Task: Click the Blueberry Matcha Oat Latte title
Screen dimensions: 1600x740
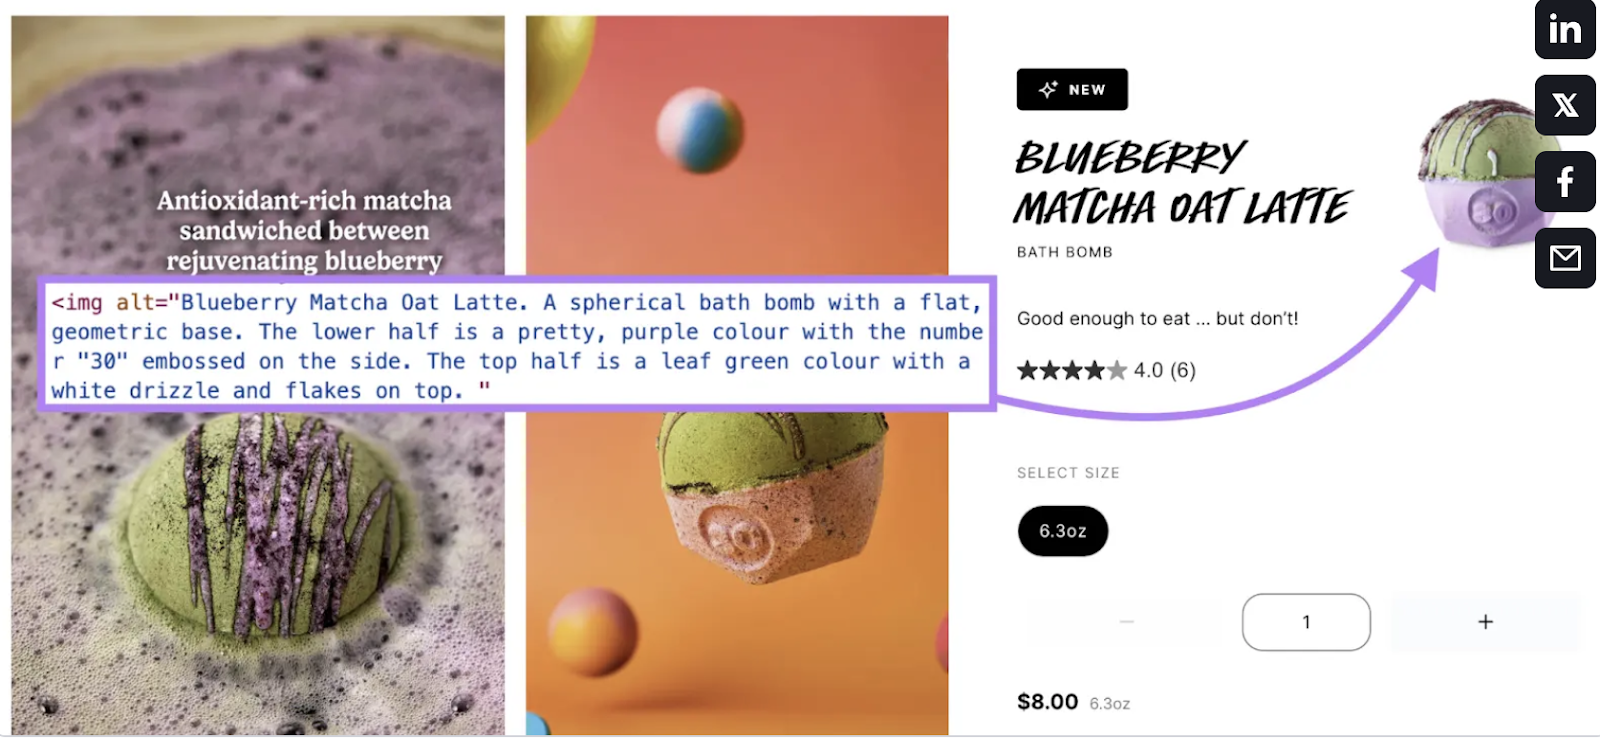Action: click(x=1182, y=182)
